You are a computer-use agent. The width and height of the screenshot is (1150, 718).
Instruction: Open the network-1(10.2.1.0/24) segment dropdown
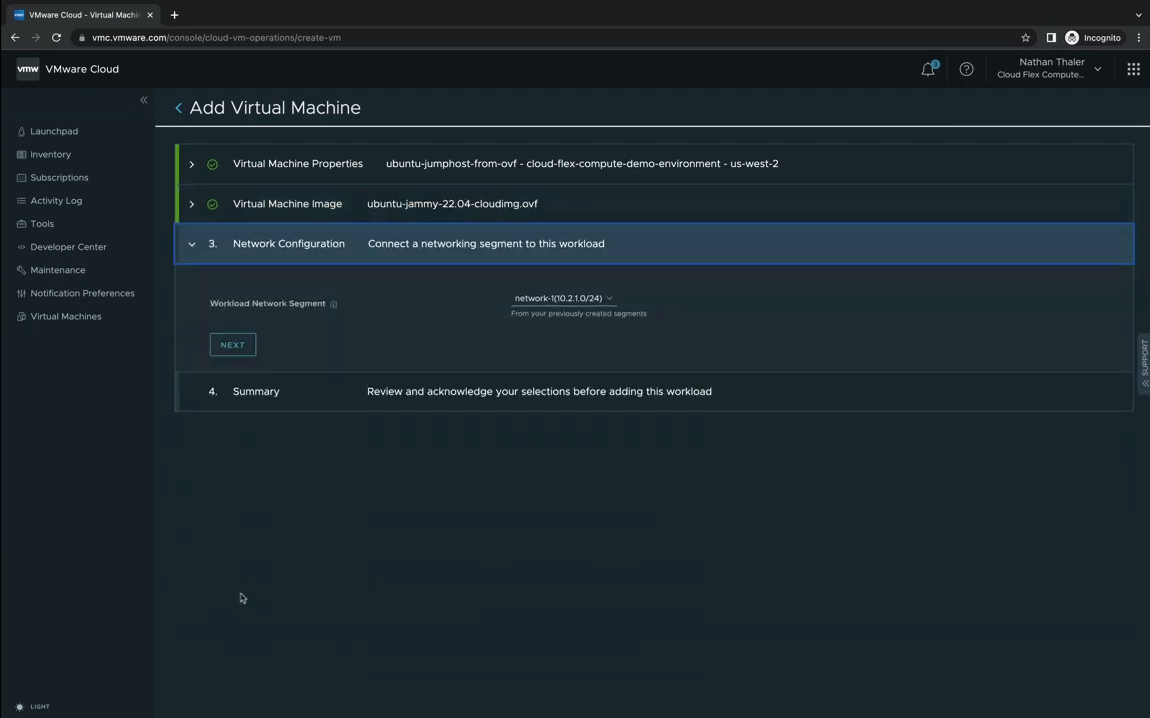point(563,298)
